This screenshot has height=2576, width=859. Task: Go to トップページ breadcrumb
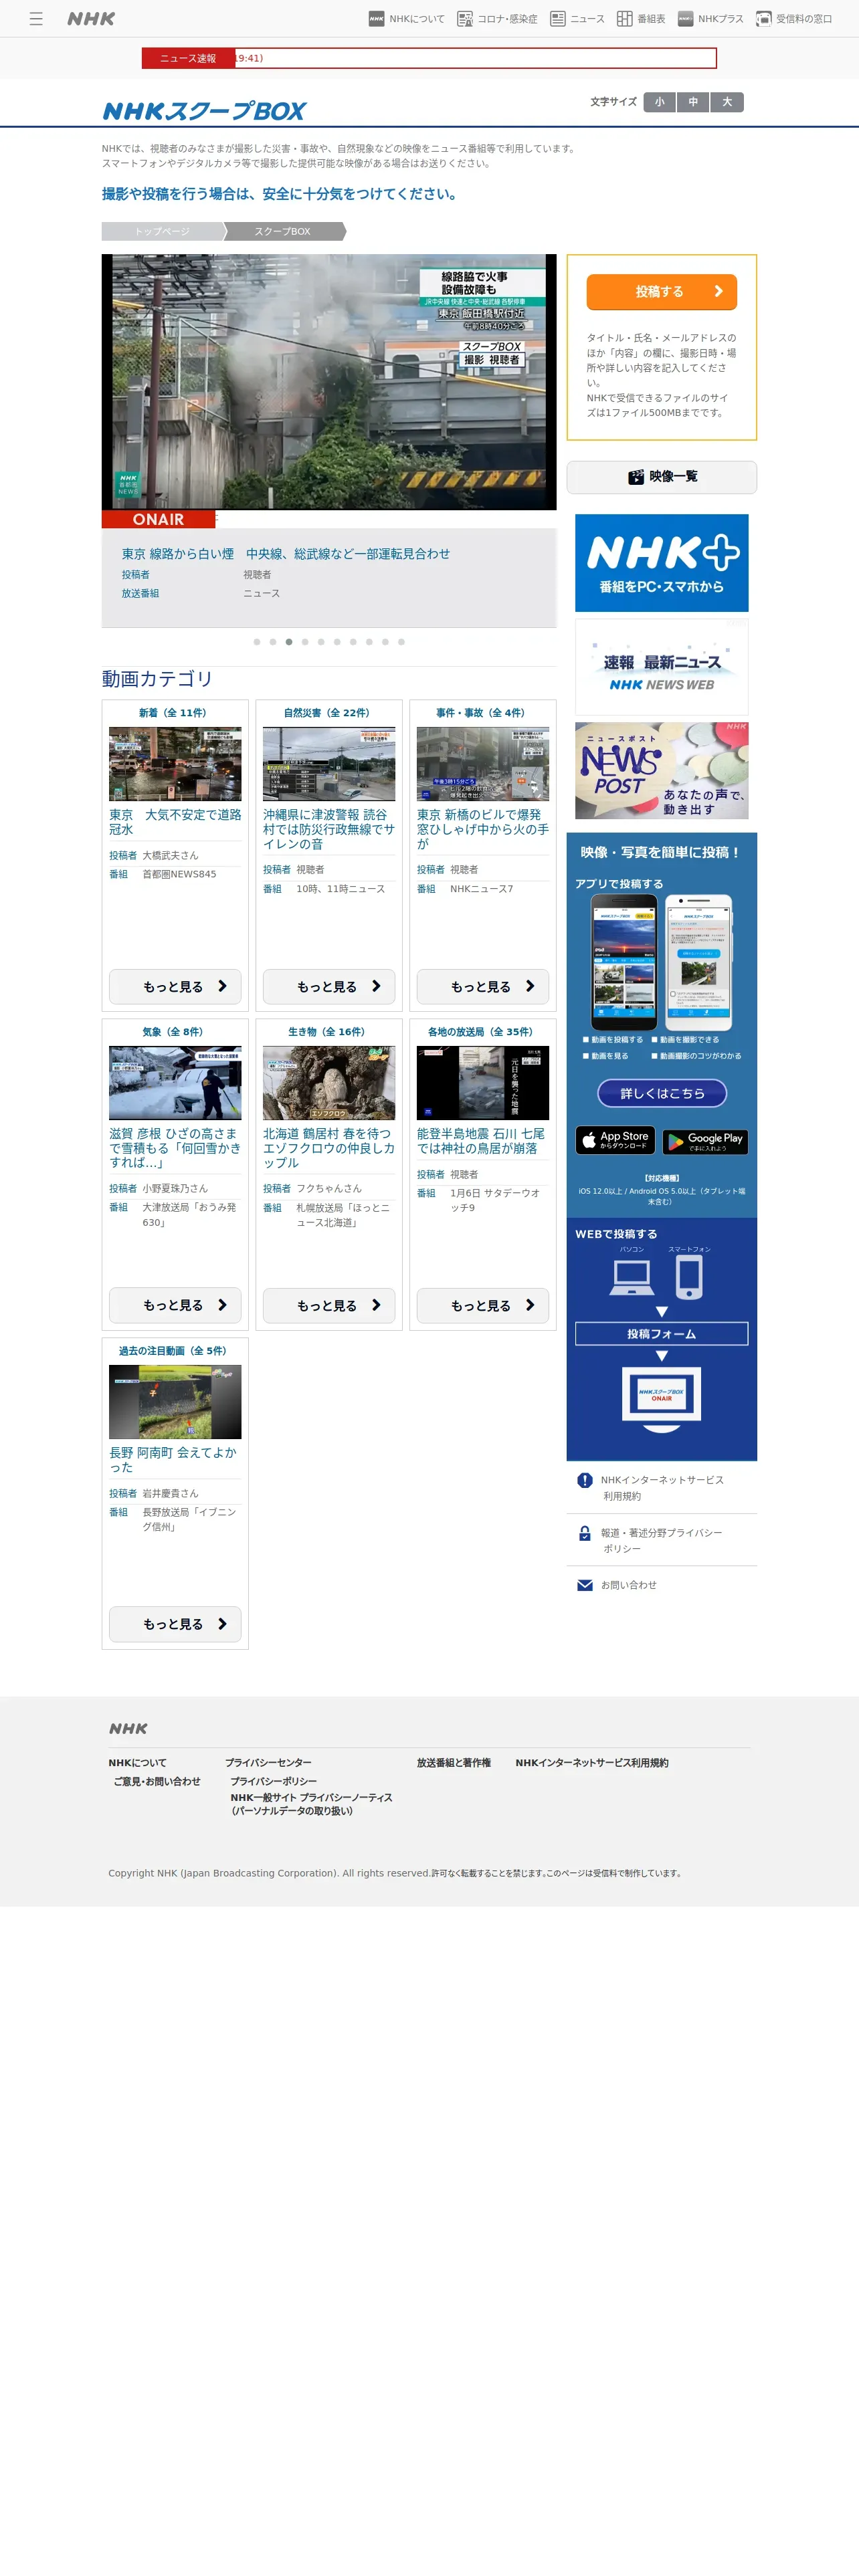coord(162,231)
